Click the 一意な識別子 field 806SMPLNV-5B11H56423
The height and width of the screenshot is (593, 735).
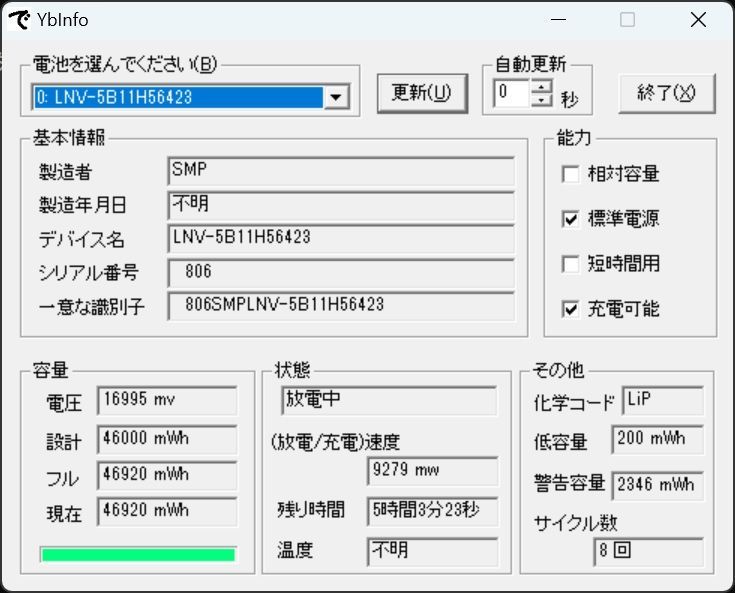(x=341, y=307)
